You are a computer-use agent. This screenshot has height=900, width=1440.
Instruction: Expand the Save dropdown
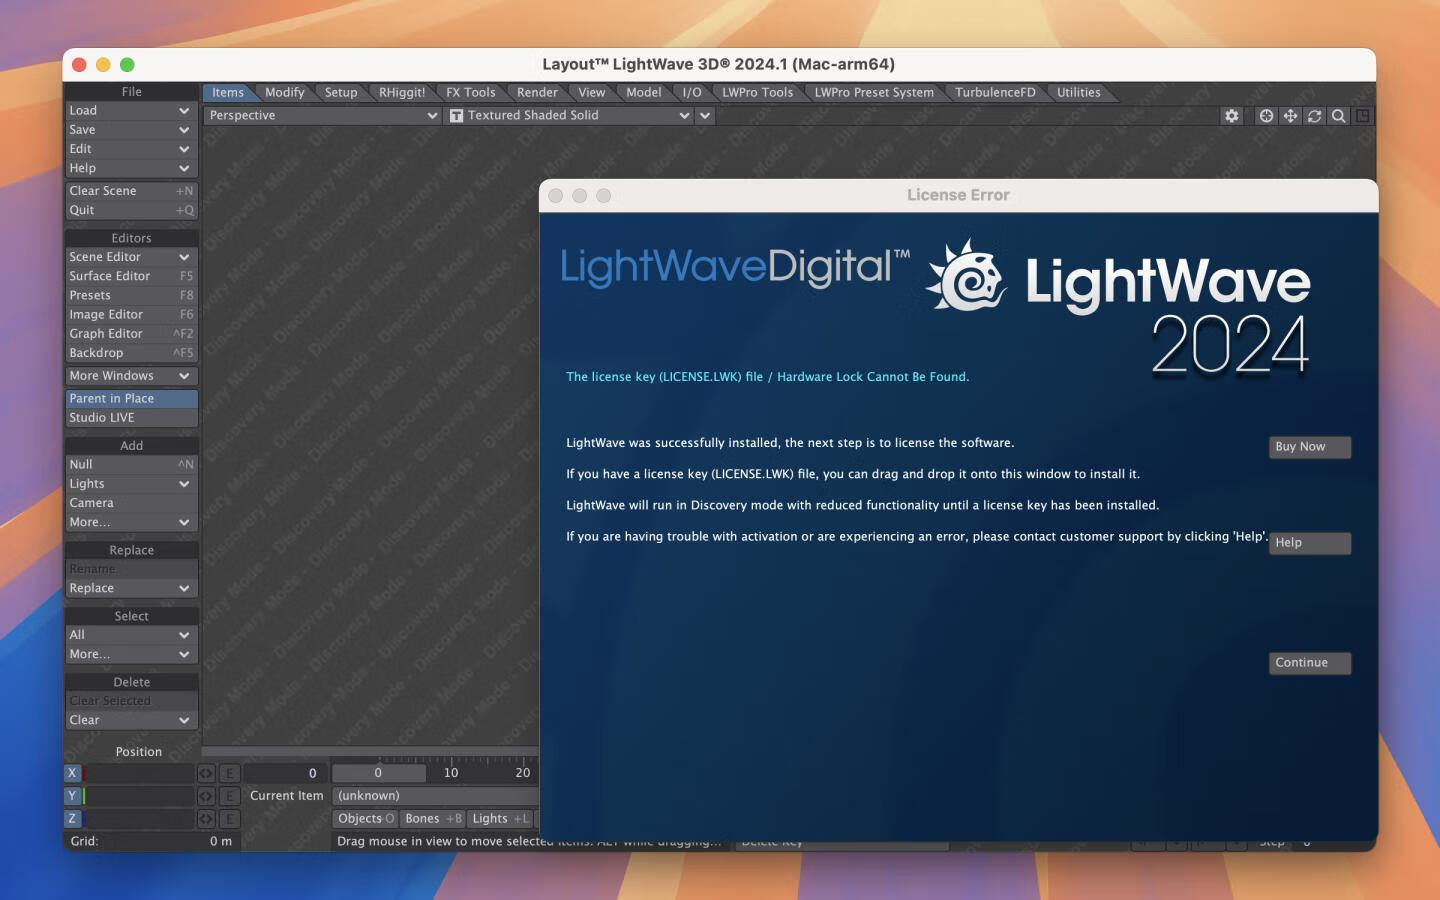tap(131, 130)
